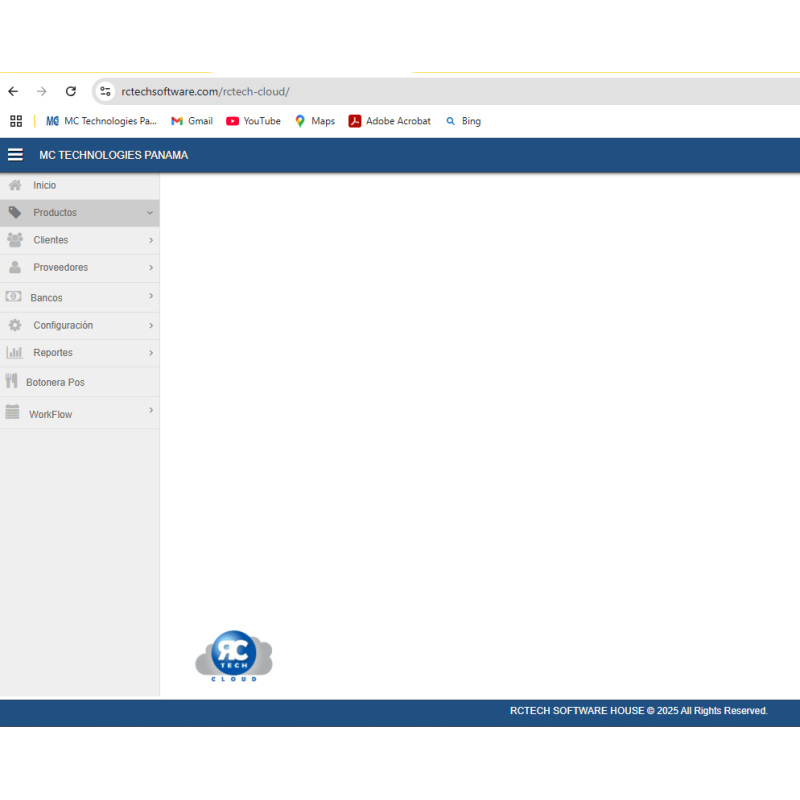Click the Configuración gear icon
This screenshot has height=800, width=800.
pos(15,325)
